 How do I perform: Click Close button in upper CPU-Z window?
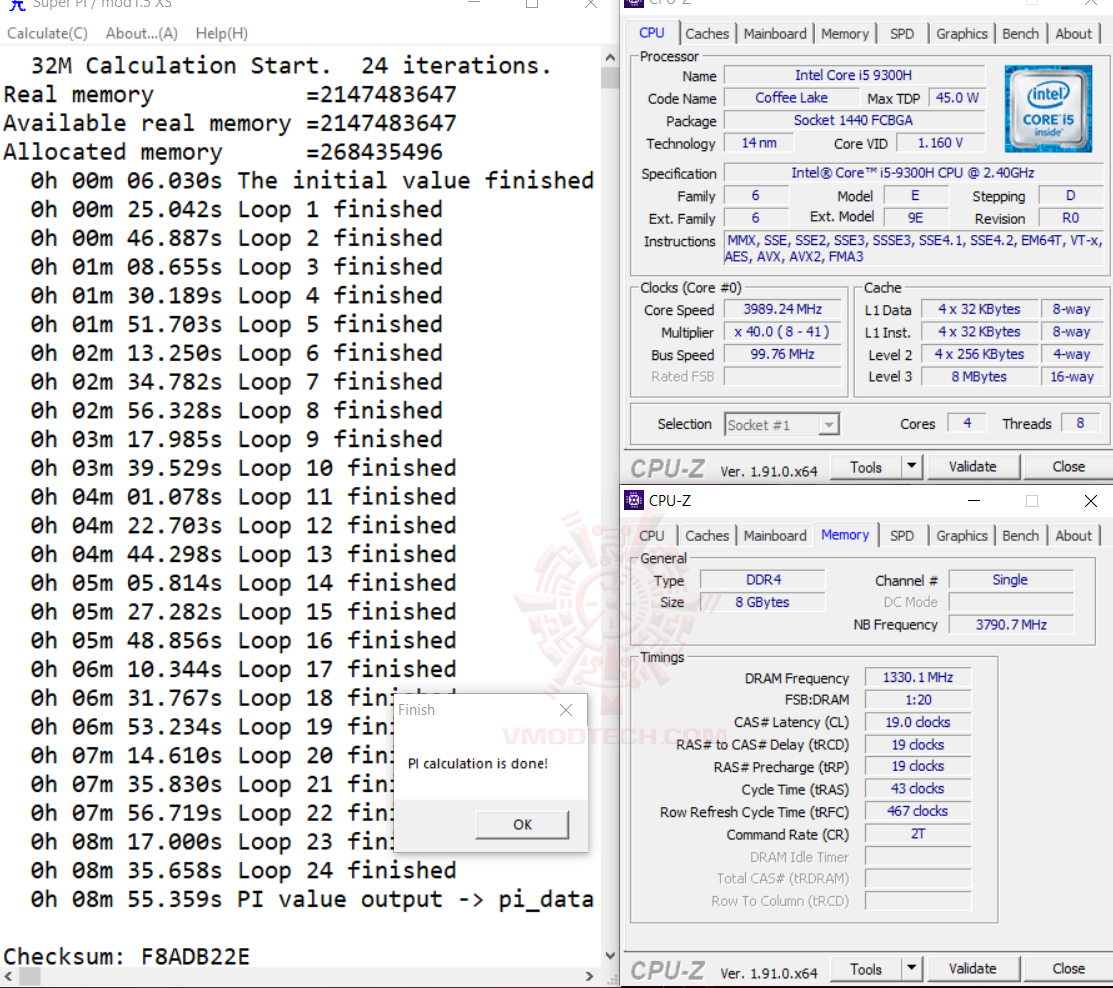(x=1068, y=467)
